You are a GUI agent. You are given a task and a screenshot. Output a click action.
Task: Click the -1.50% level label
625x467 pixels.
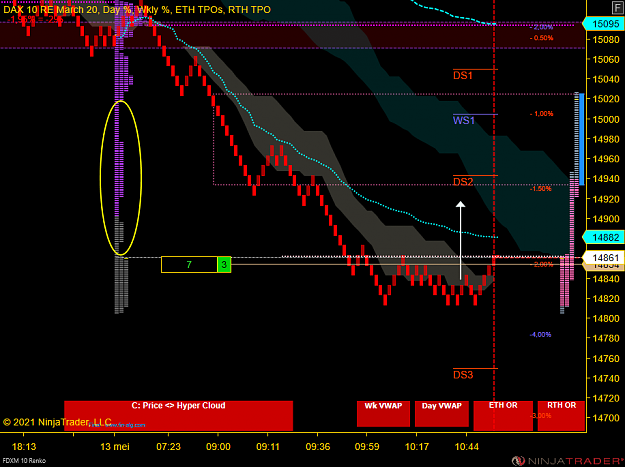pos(540,188)
